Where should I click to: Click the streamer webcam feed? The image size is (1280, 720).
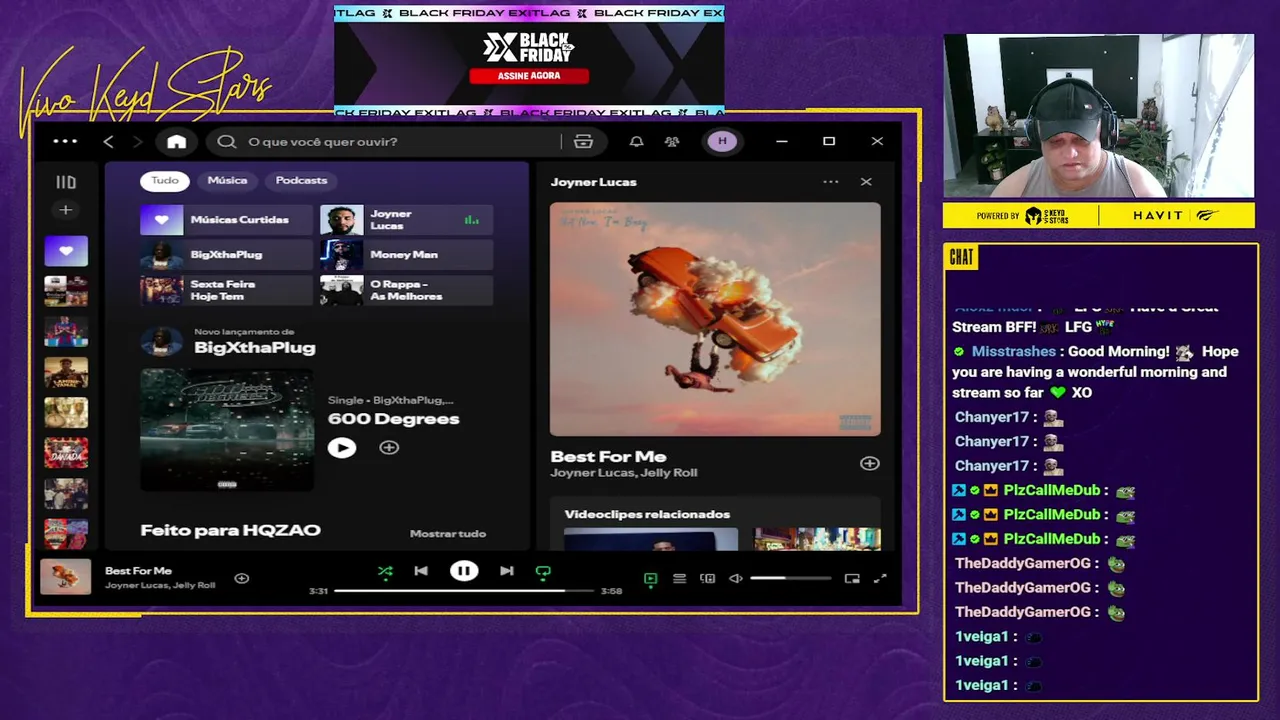tap(1098, 117)
